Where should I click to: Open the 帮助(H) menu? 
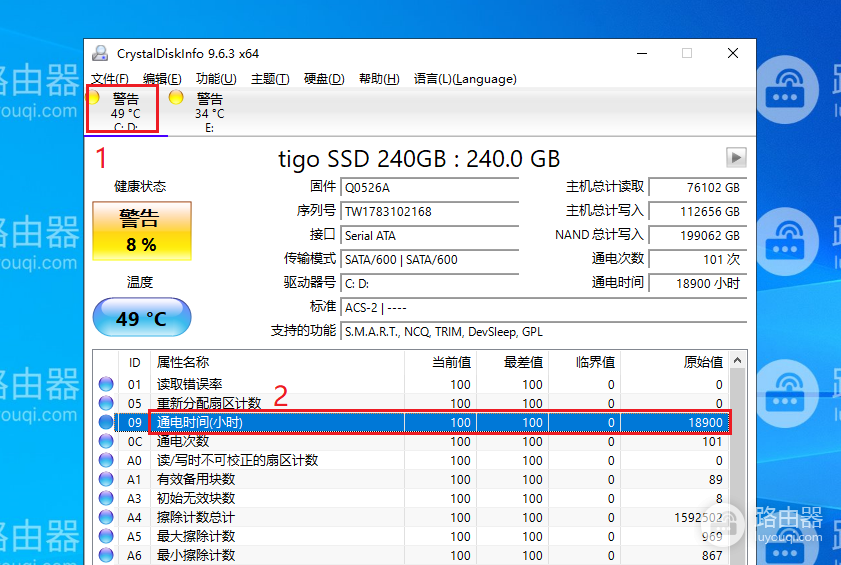379,79
